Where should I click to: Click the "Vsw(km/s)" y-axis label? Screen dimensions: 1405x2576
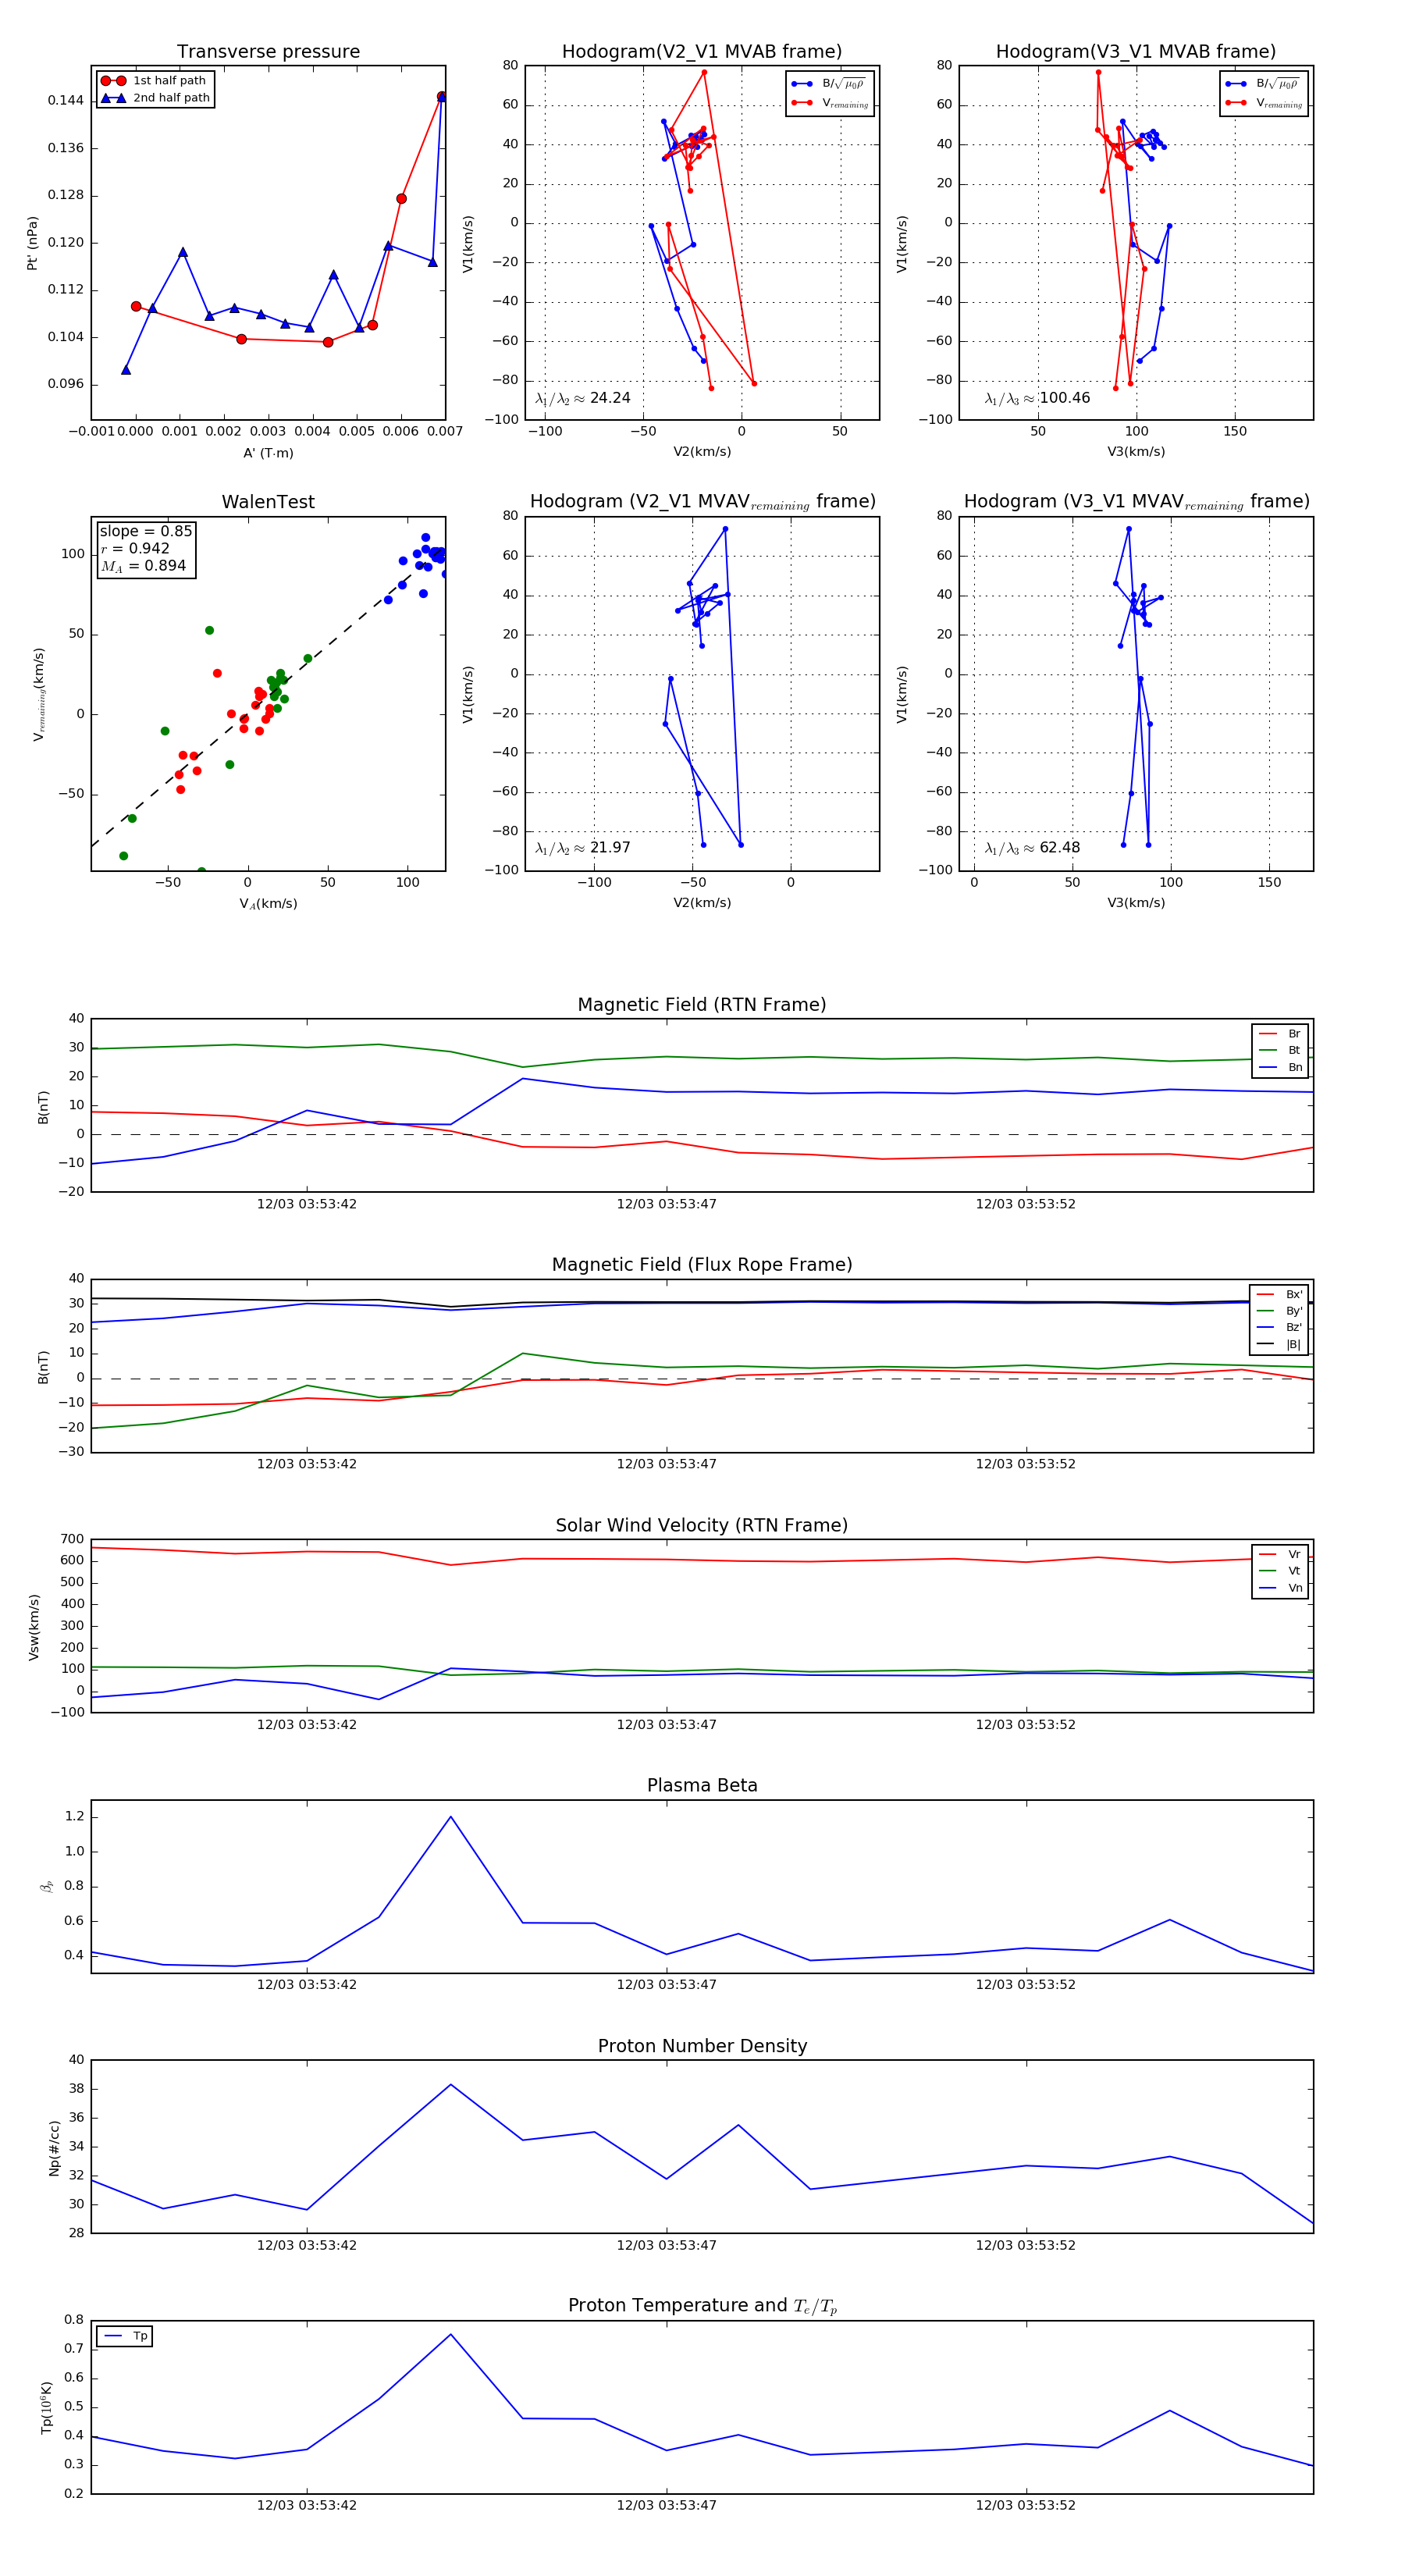click(34, 1627)
